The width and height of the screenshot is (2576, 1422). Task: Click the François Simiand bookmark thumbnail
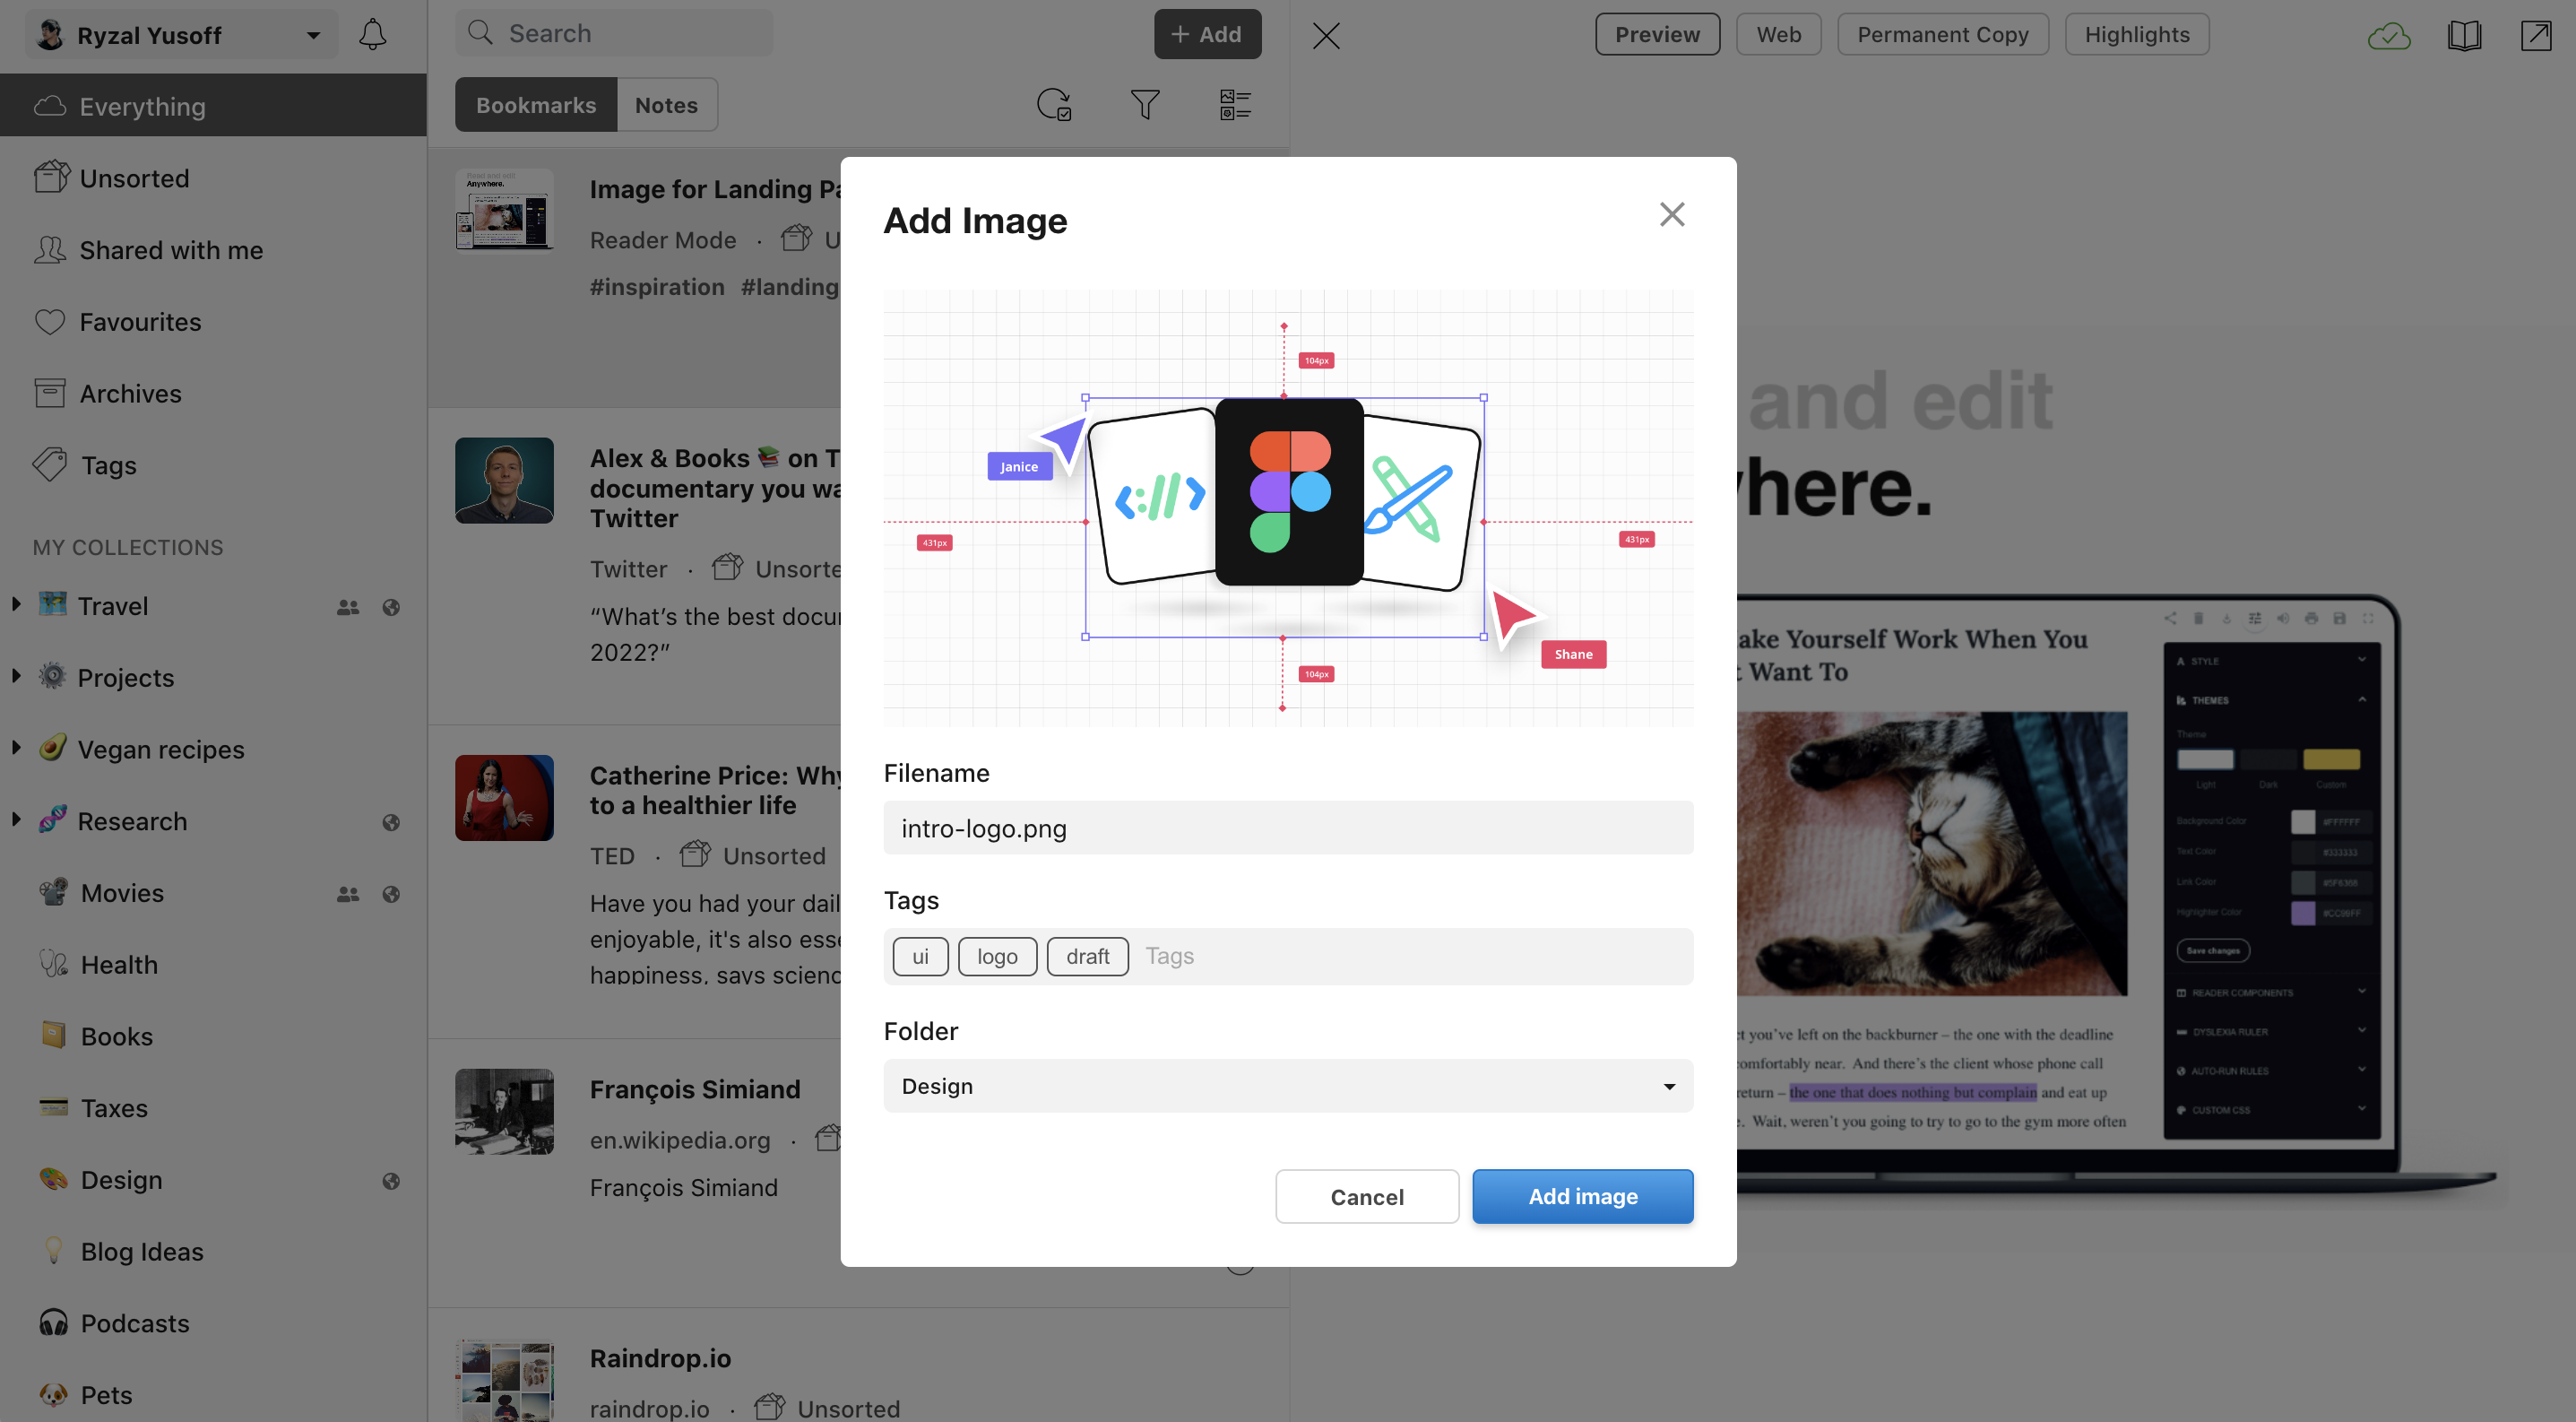pyautogui.click(x=504, y=1112)
